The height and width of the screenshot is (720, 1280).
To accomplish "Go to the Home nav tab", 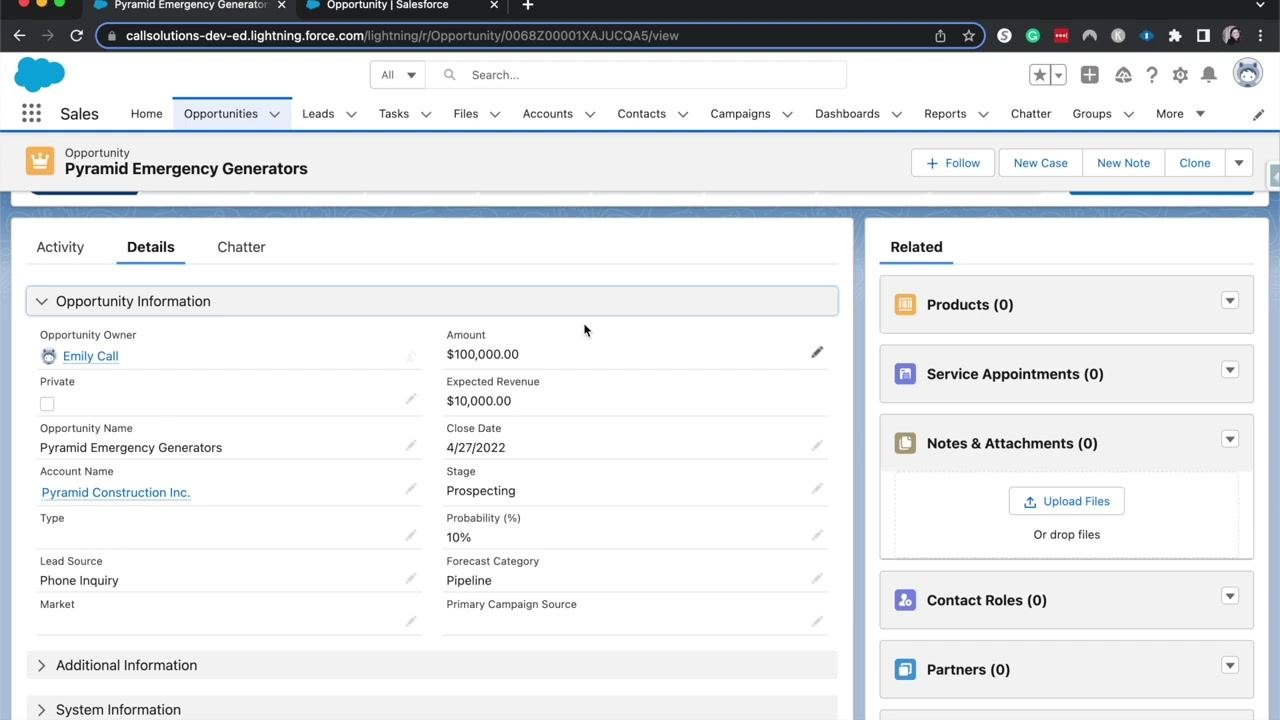I will [x=146, y=114].
